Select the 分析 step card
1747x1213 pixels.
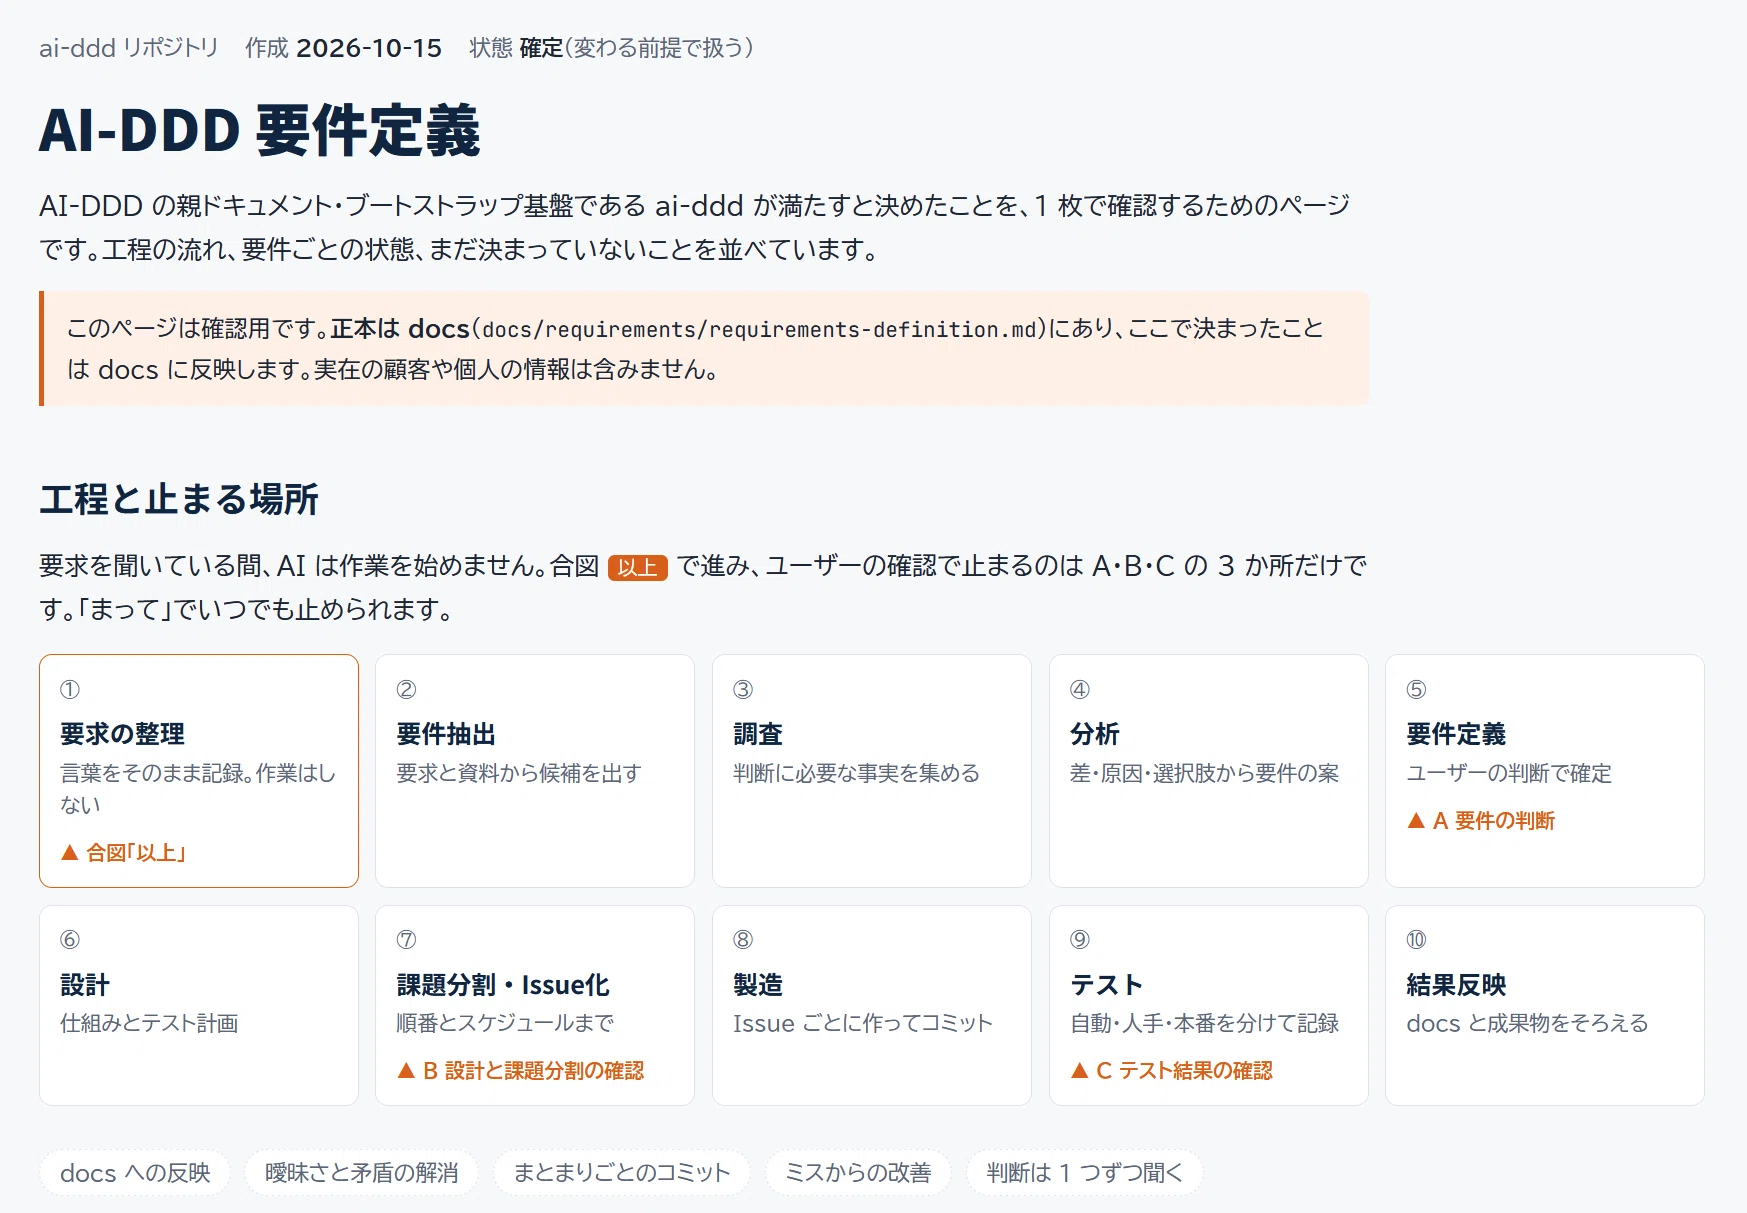pos(1208,770)
